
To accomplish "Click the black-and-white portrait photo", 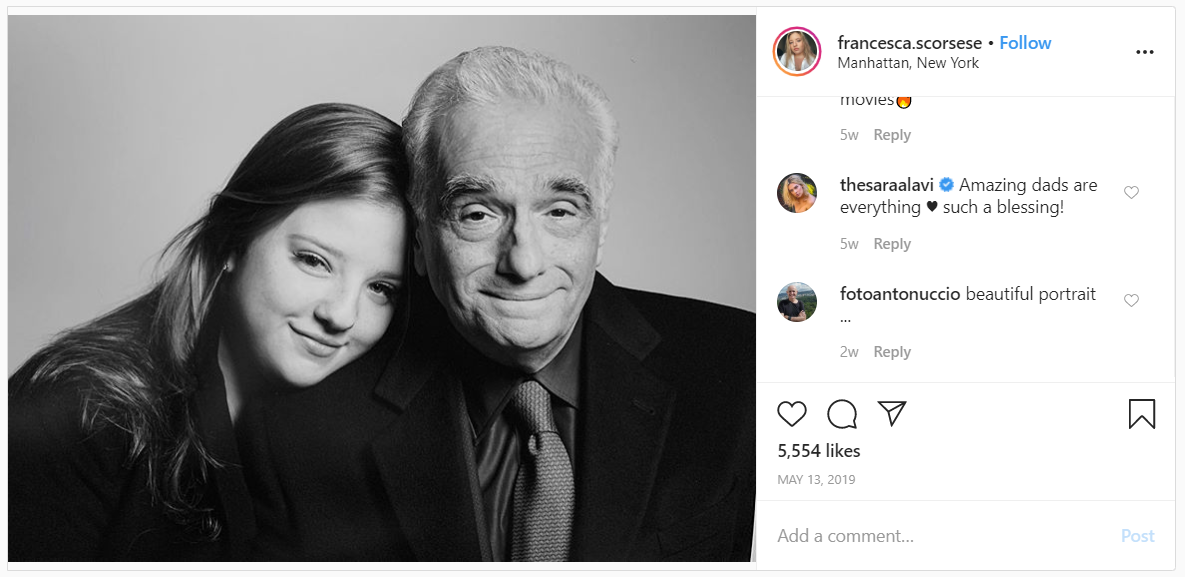I will 382,288.
